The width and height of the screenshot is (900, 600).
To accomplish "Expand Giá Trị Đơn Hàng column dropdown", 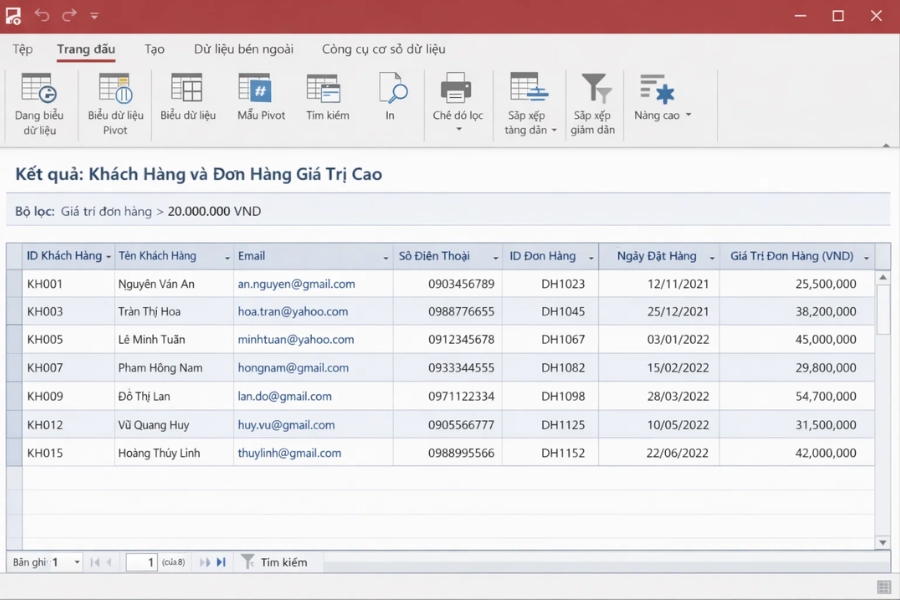I will 866,257.
